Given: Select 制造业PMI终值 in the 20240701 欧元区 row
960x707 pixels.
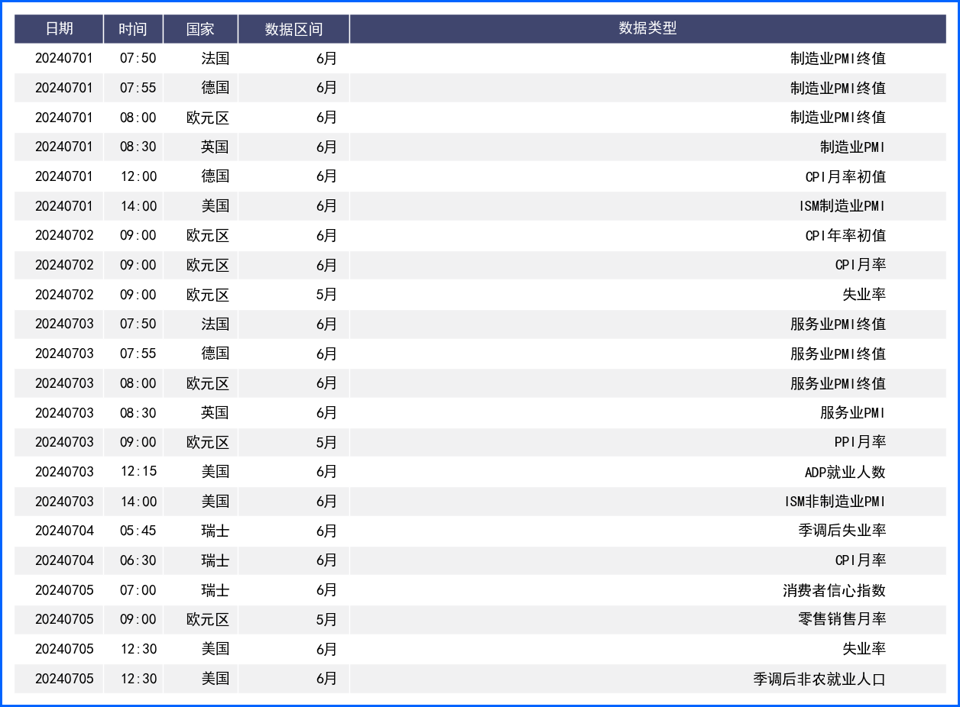Looking at the screenshot, I should (838, 118).
